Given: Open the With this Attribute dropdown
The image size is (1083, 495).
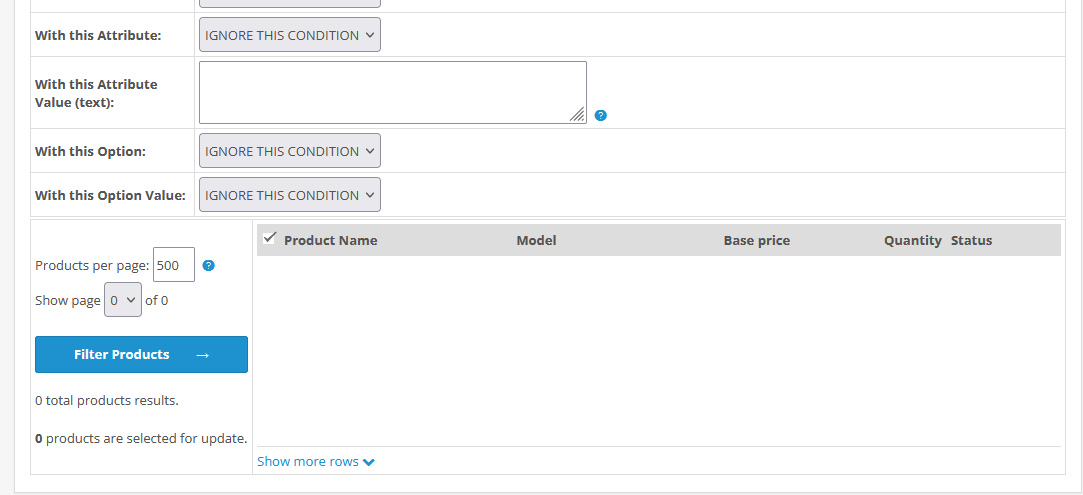Looking at the screenshot, I should [x=289, y=35].
